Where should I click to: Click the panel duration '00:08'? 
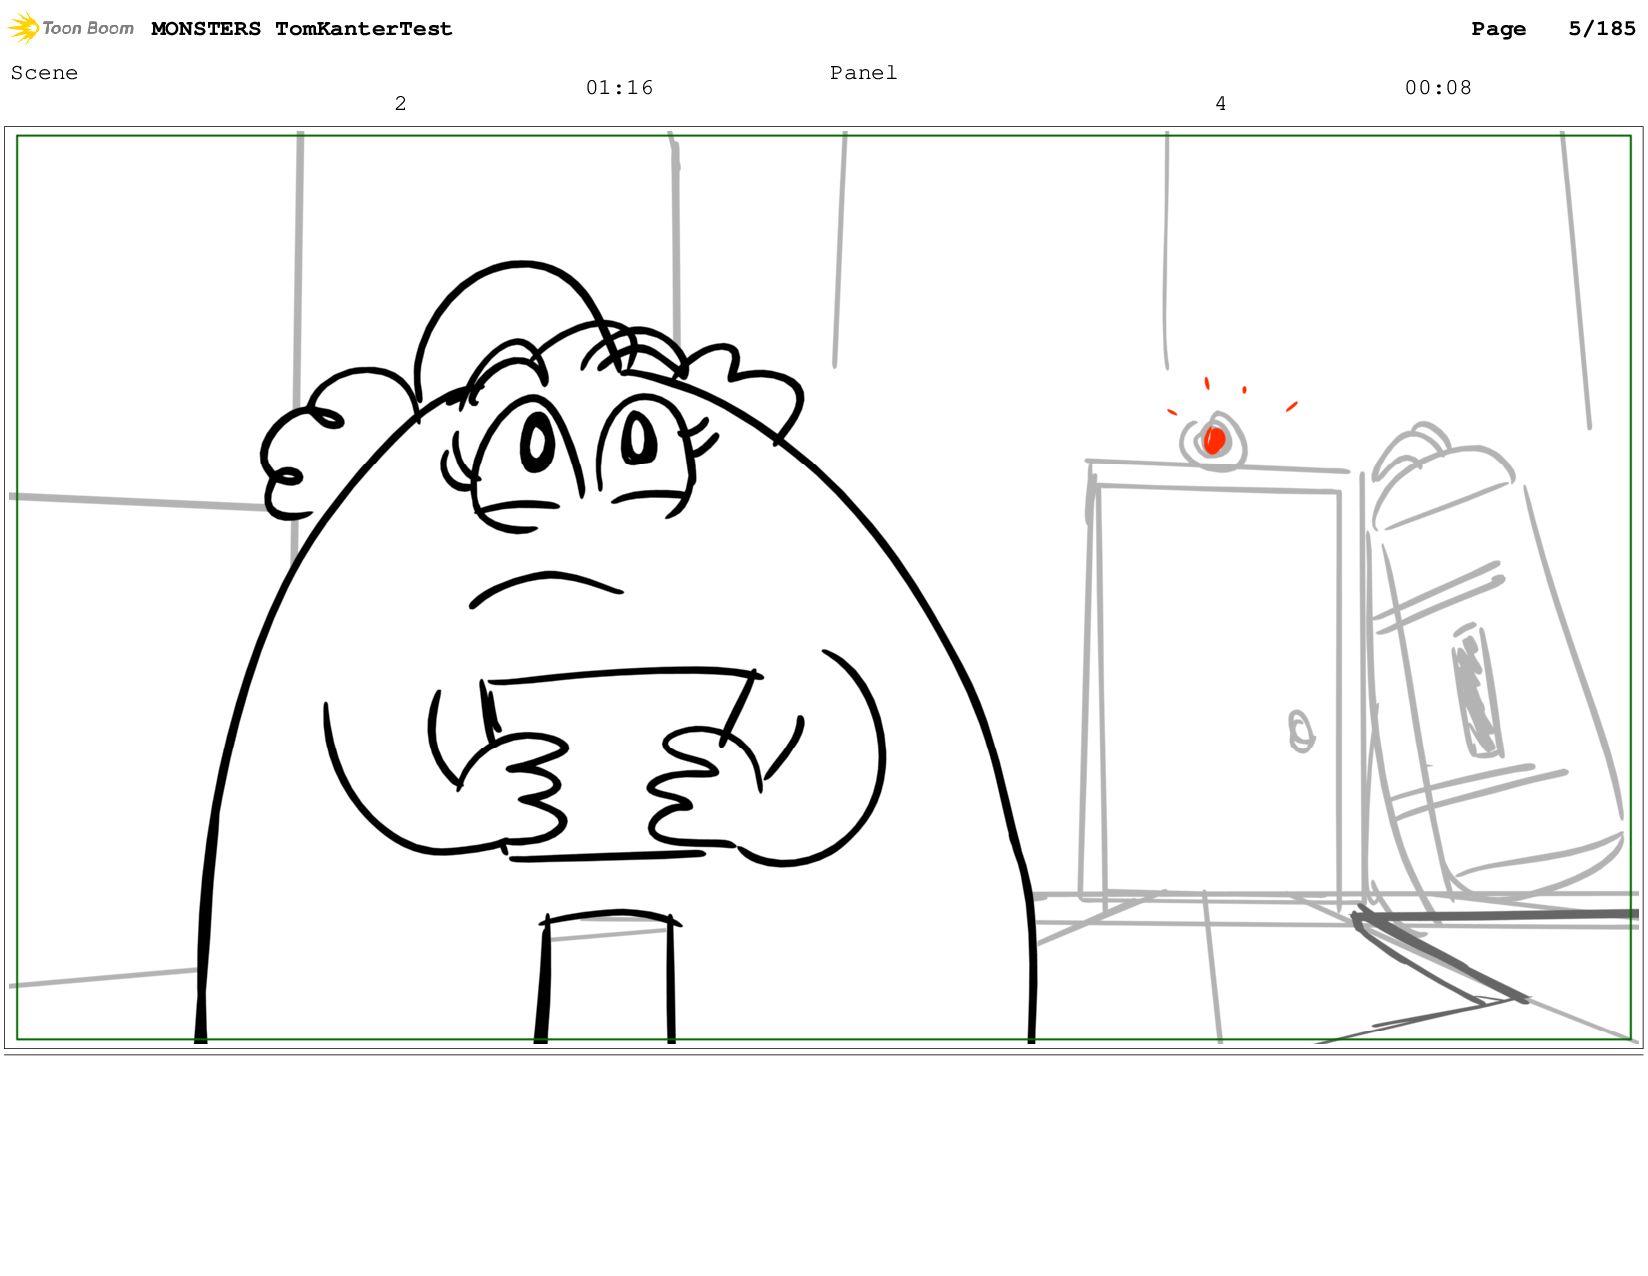1439,88
